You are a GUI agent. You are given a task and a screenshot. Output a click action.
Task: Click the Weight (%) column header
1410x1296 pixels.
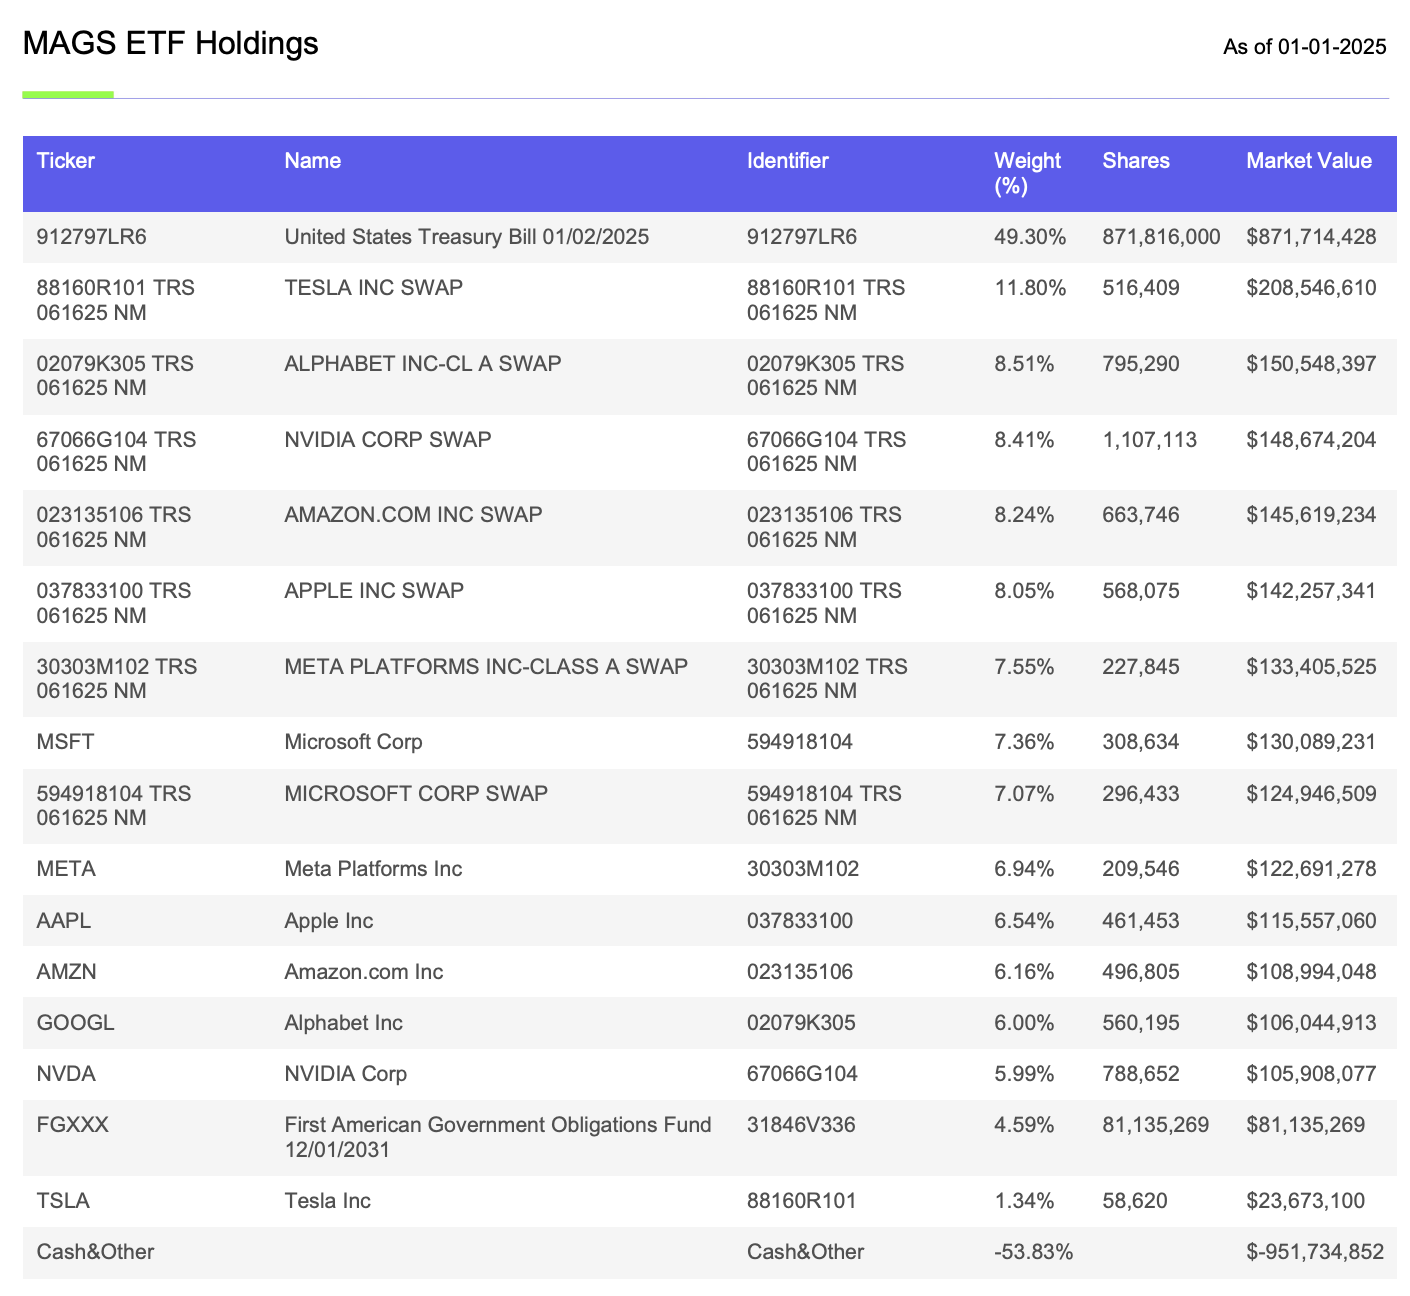click(1027, 173)
